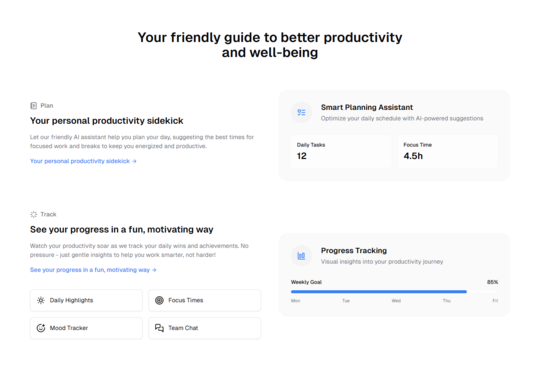Click the Smart Planning Assistant list icon

[x=301, y=112]
